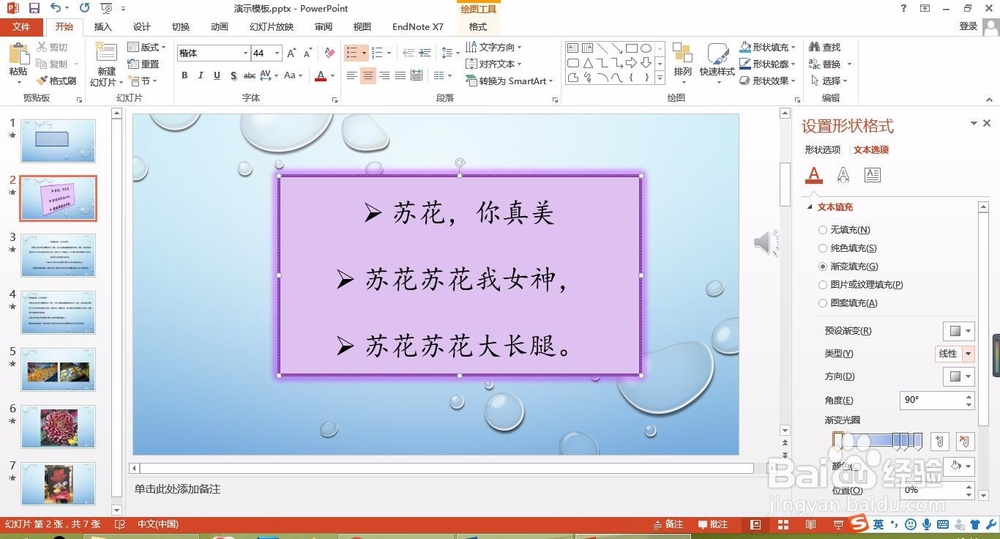1000x539 pixels.
Task: Click Convert to SmartArt button
Action: pos(508,81)
